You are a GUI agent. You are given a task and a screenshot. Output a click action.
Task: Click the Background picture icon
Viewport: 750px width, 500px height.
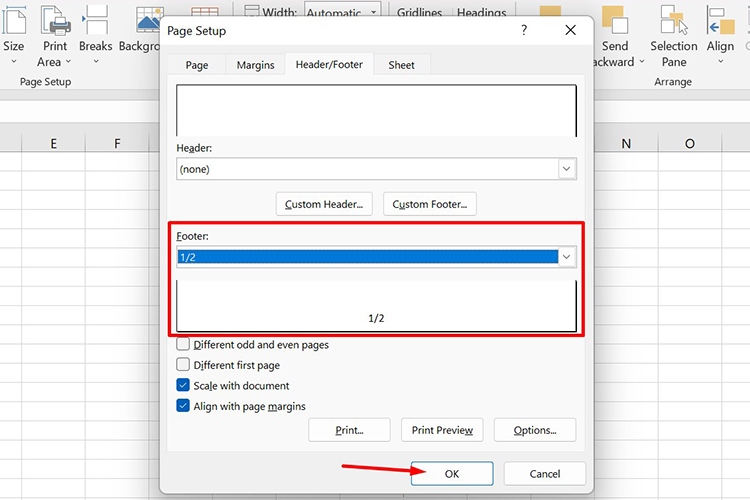[149, 20]
